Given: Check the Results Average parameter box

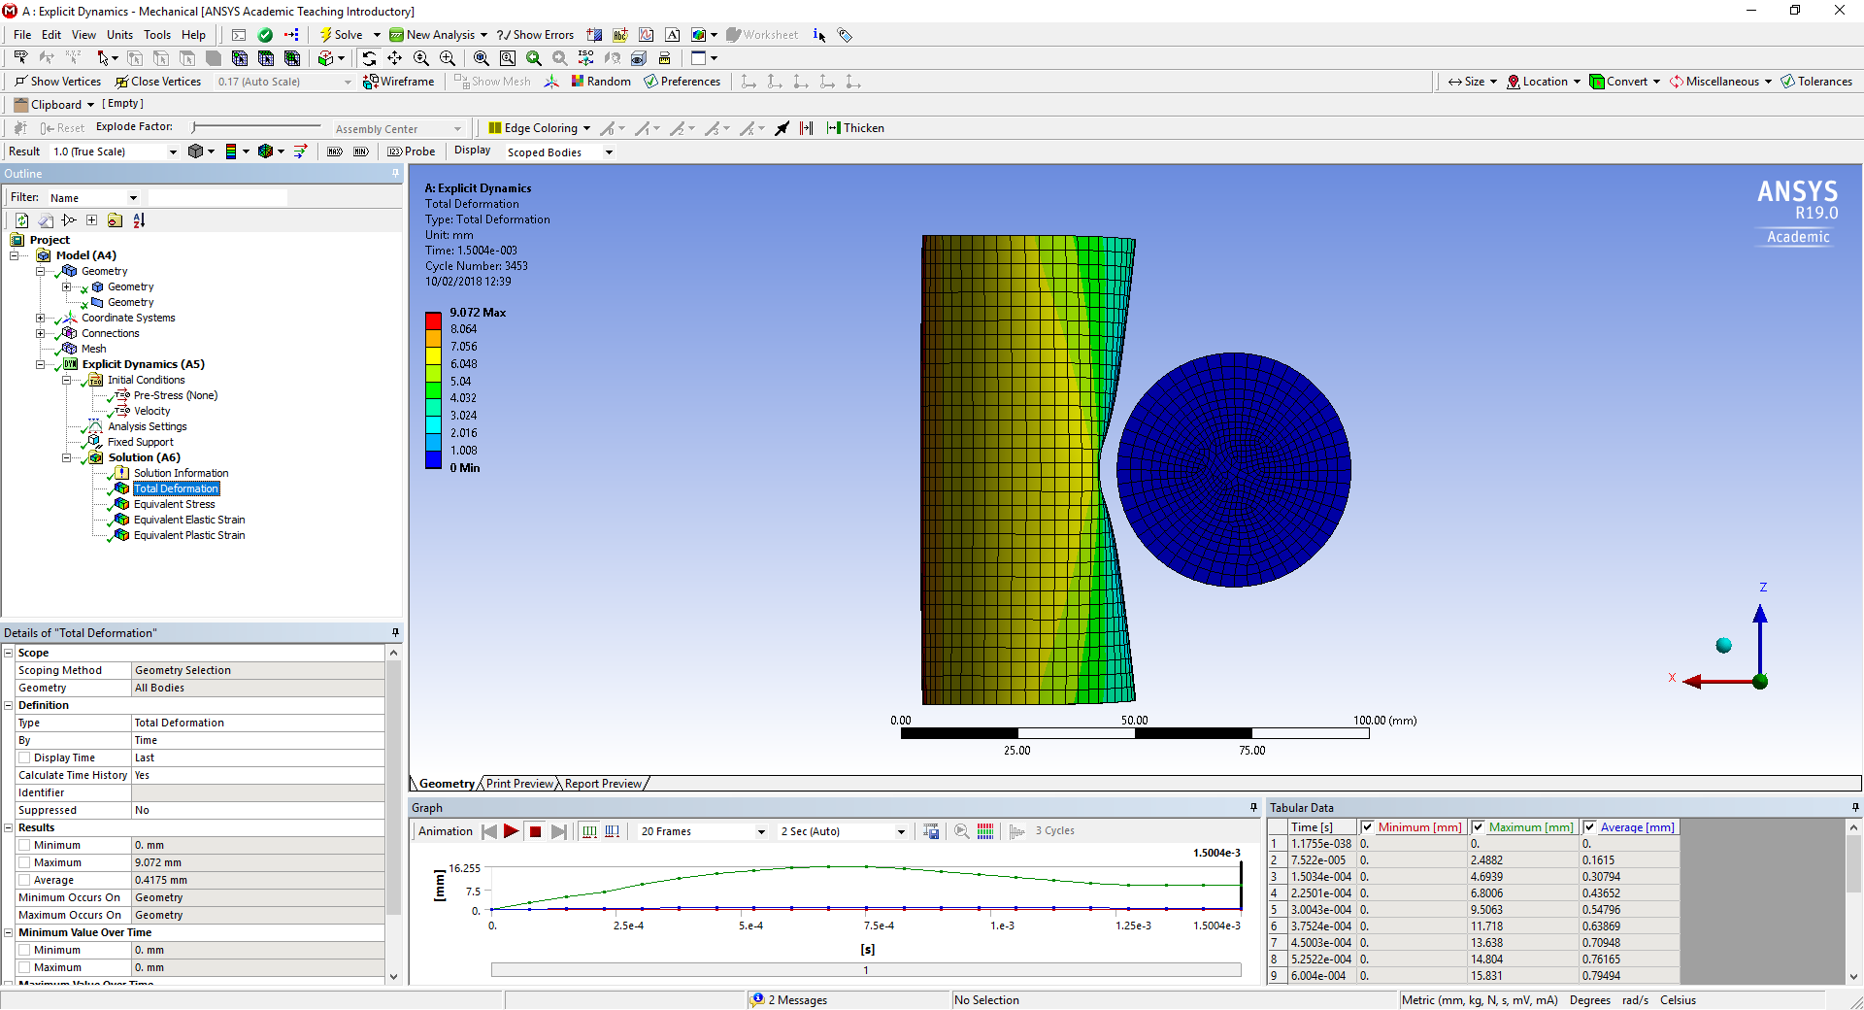Looking at the screenshot, I should click(25, 880).
